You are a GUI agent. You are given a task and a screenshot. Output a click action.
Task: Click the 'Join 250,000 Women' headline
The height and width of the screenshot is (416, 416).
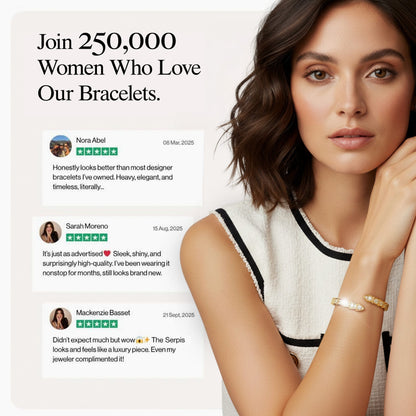point(119,67)
